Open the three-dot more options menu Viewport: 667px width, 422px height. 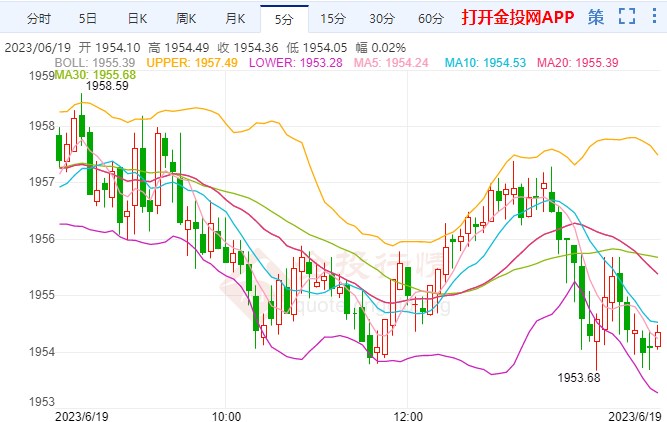pyautogui.click(x=654, y=16)
